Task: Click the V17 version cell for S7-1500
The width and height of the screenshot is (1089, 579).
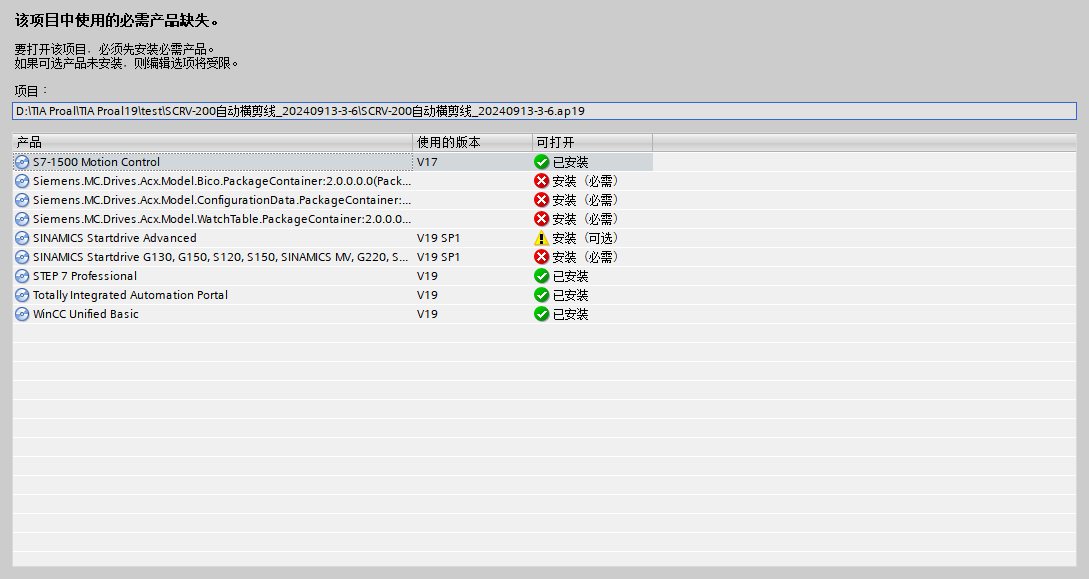Action: pos(428,162)
